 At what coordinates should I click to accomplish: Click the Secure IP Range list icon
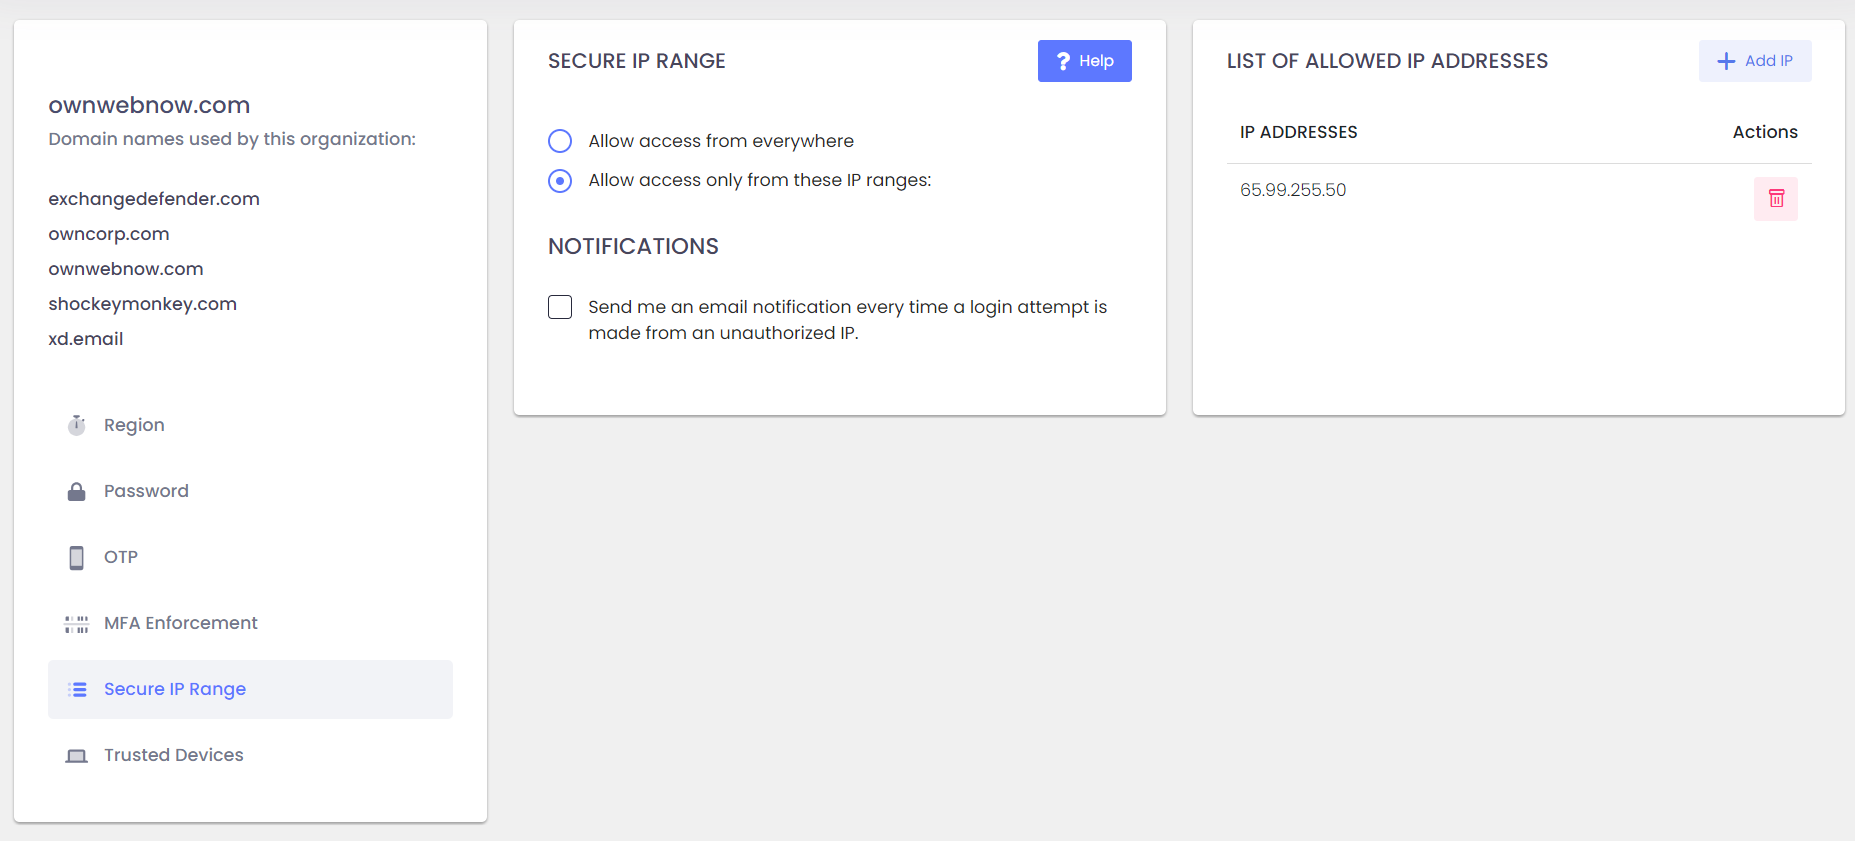(x=76, y=689)
